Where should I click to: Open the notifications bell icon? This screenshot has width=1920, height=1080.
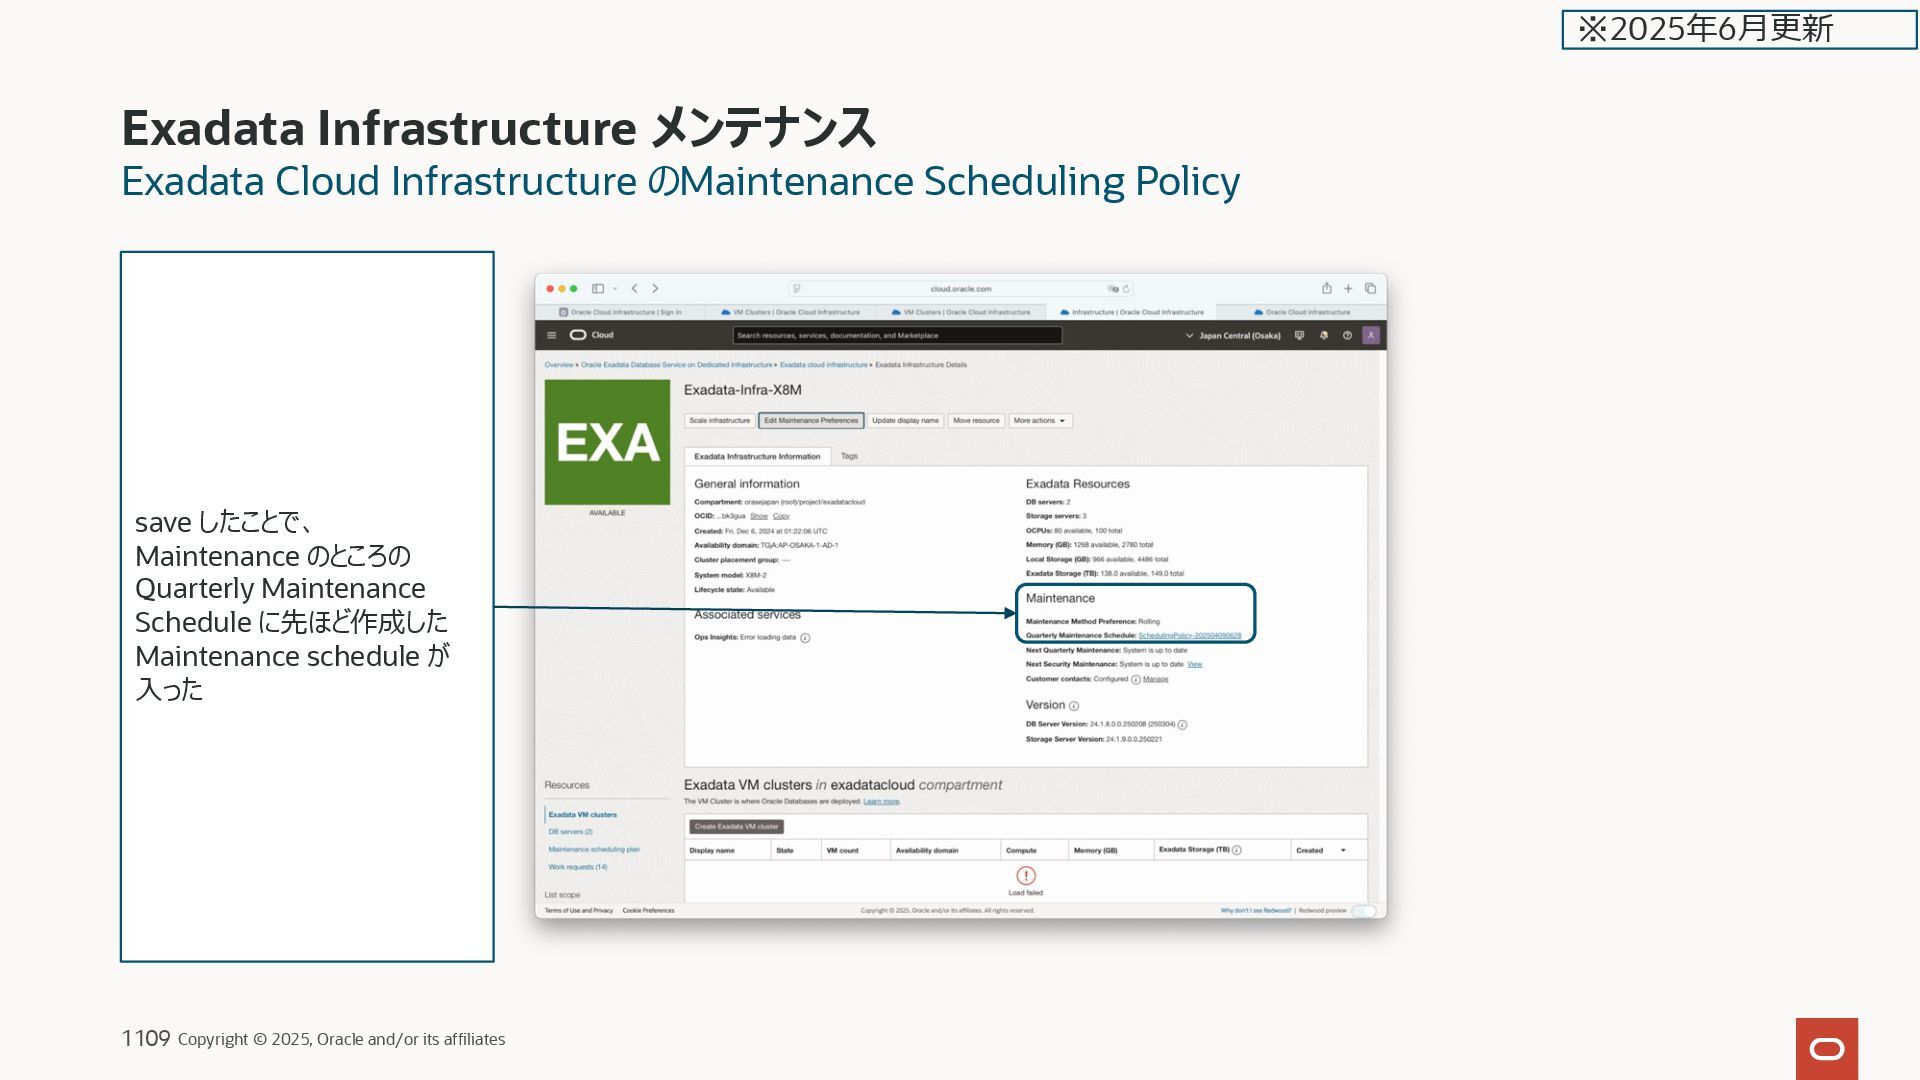tap(1323, 336)
